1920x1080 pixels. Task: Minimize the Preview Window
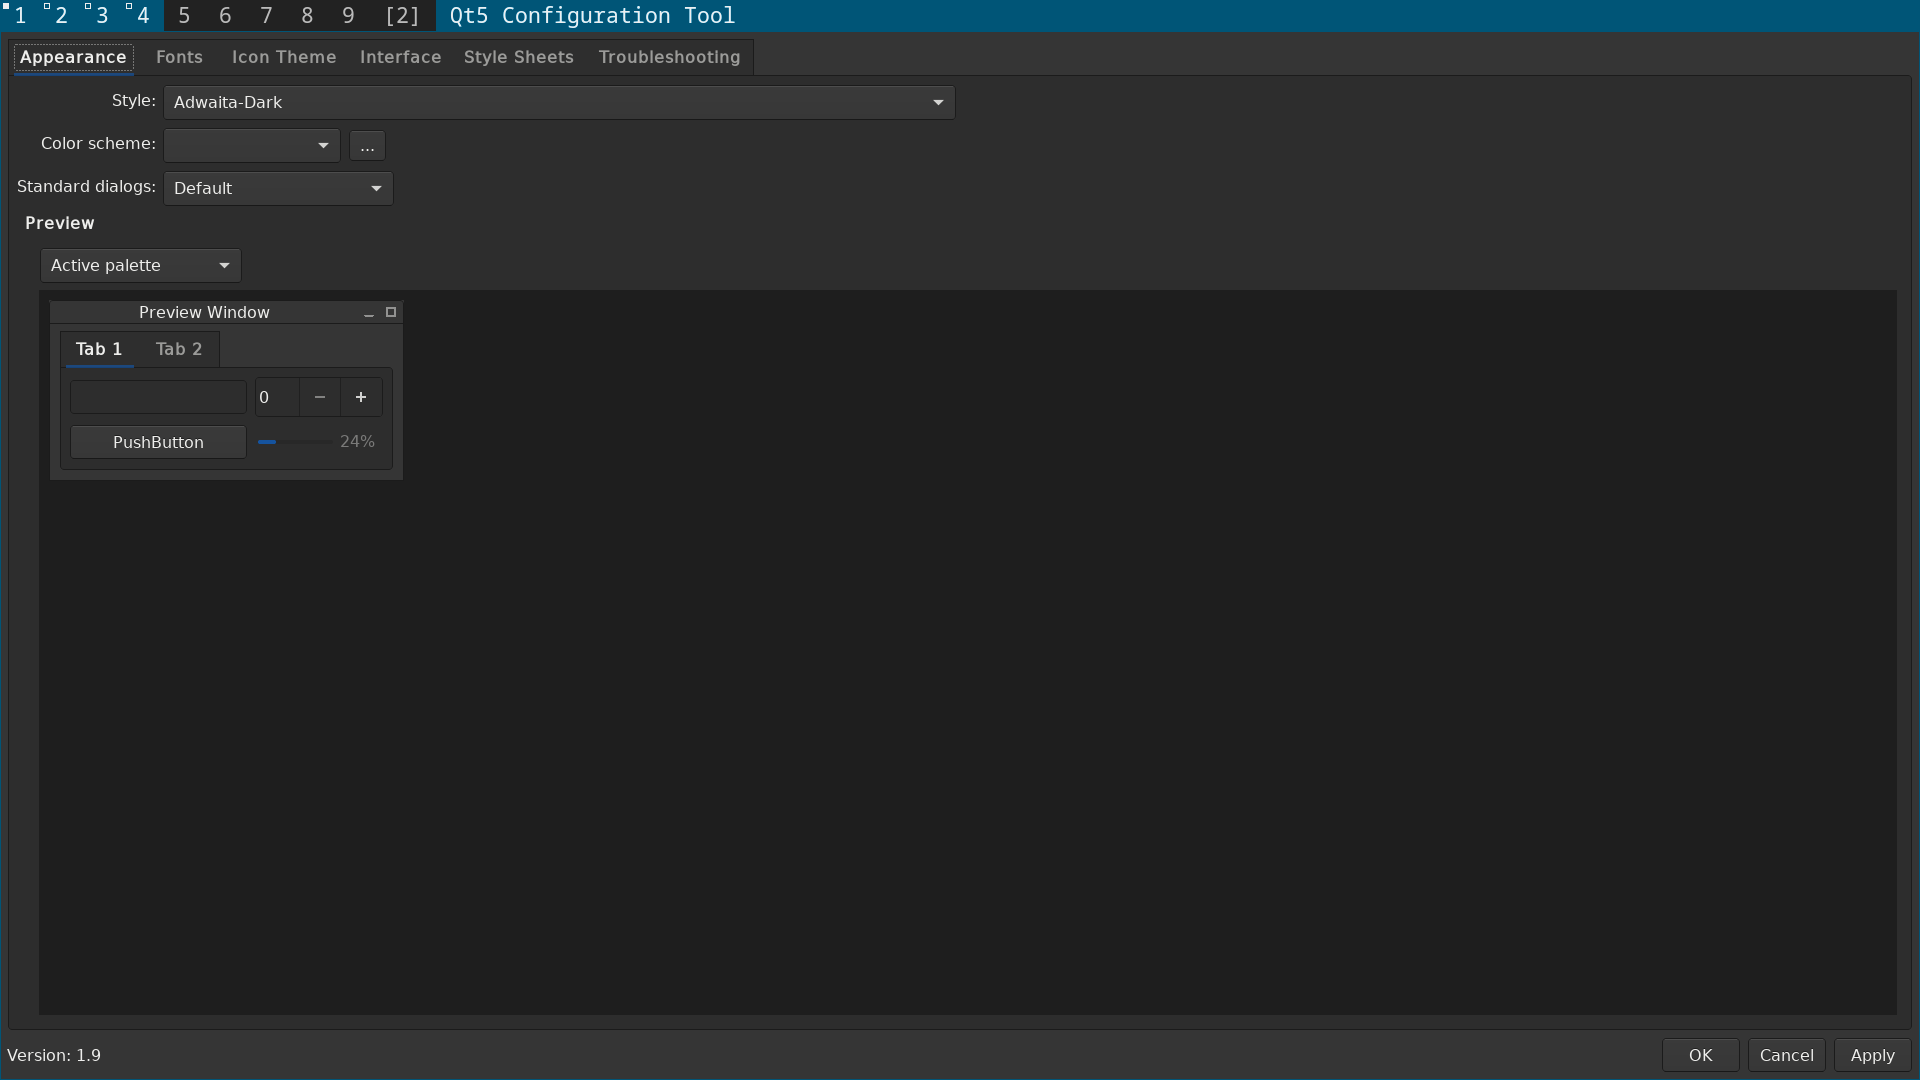click(369, 313)
